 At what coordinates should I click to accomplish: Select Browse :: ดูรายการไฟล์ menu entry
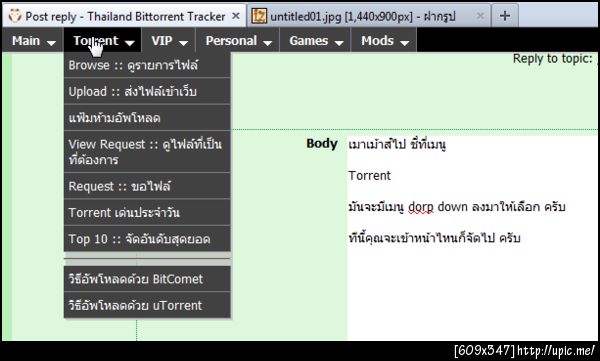(147, 65)
